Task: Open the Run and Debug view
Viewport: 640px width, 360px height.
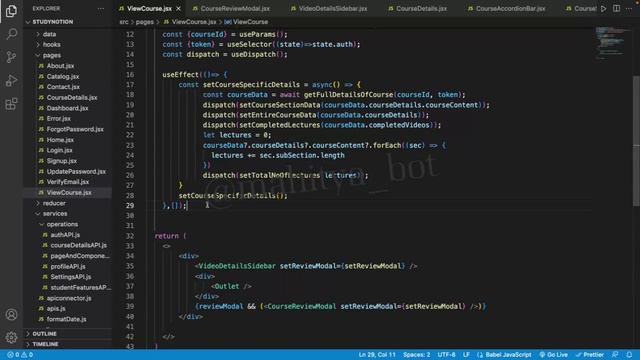Action: 11,80
